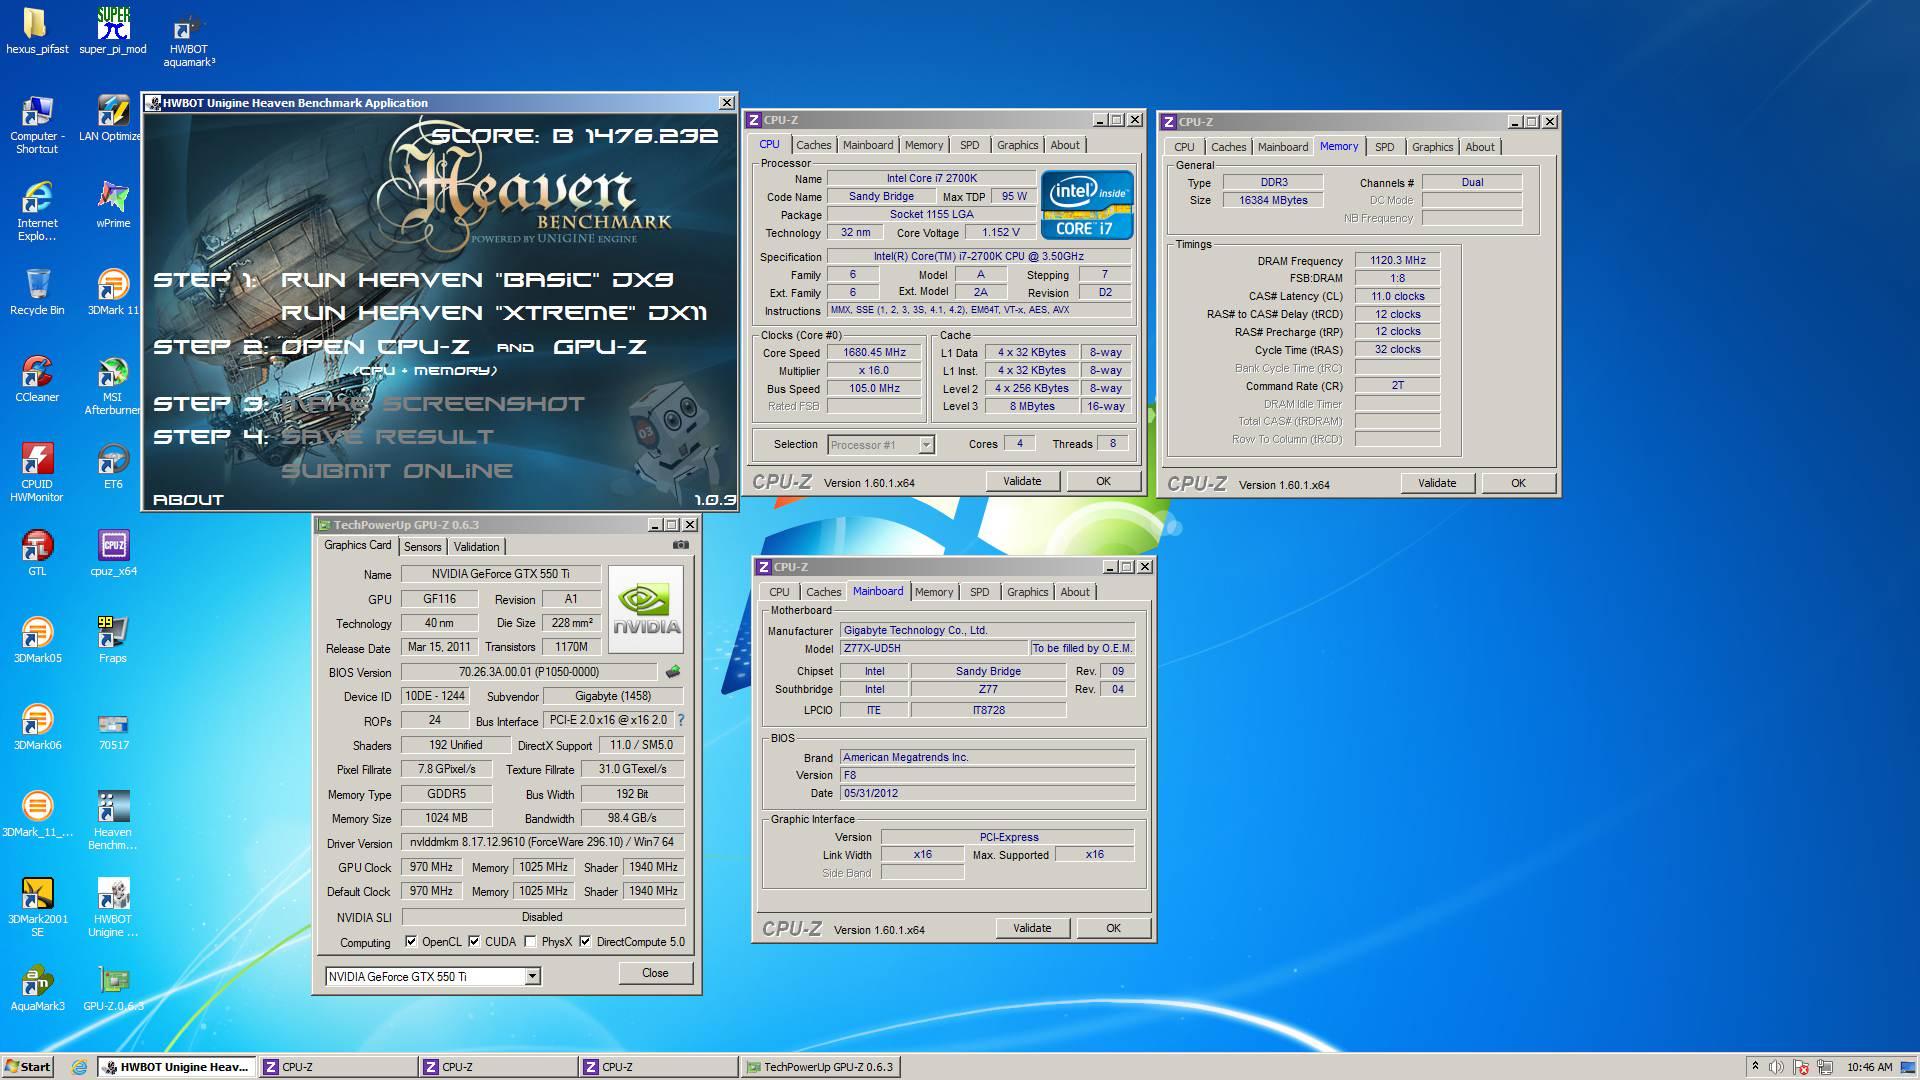This screenshot has width=1920, height=1080.
Task: Open GPU selection dropdown in GPU-Z
Action: pos(532,976)
